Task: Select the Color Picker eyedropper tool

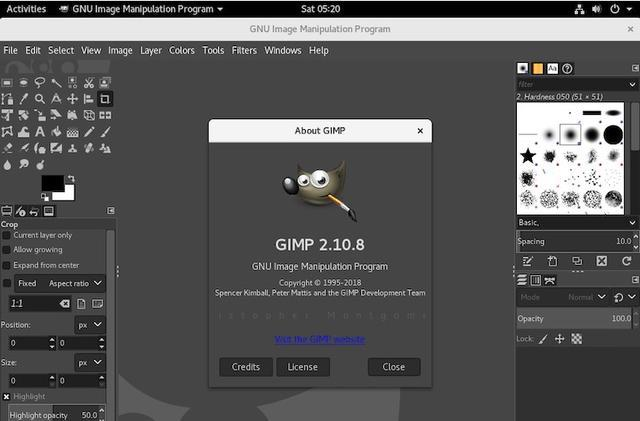Action: pyautogui.click(x=23, y=99)
